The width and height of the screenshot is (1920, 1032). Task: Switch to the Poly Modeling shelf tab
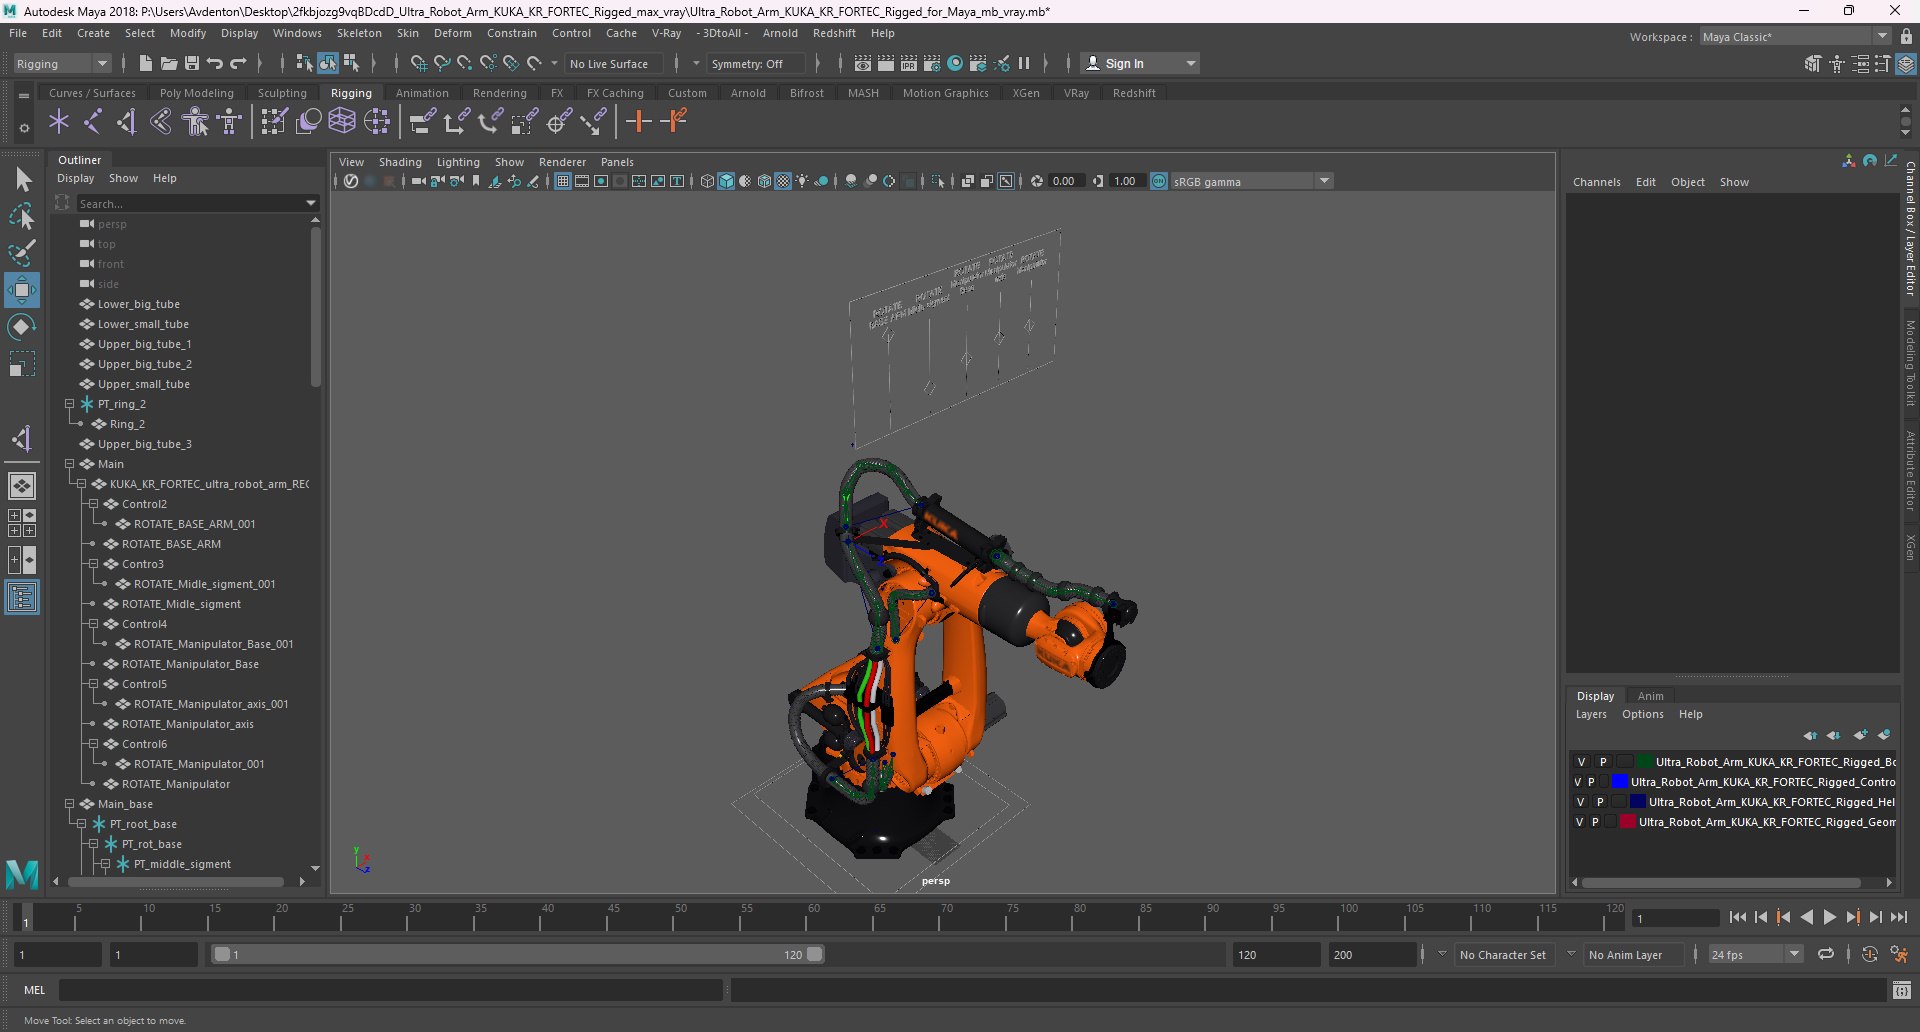pos(197,93)
